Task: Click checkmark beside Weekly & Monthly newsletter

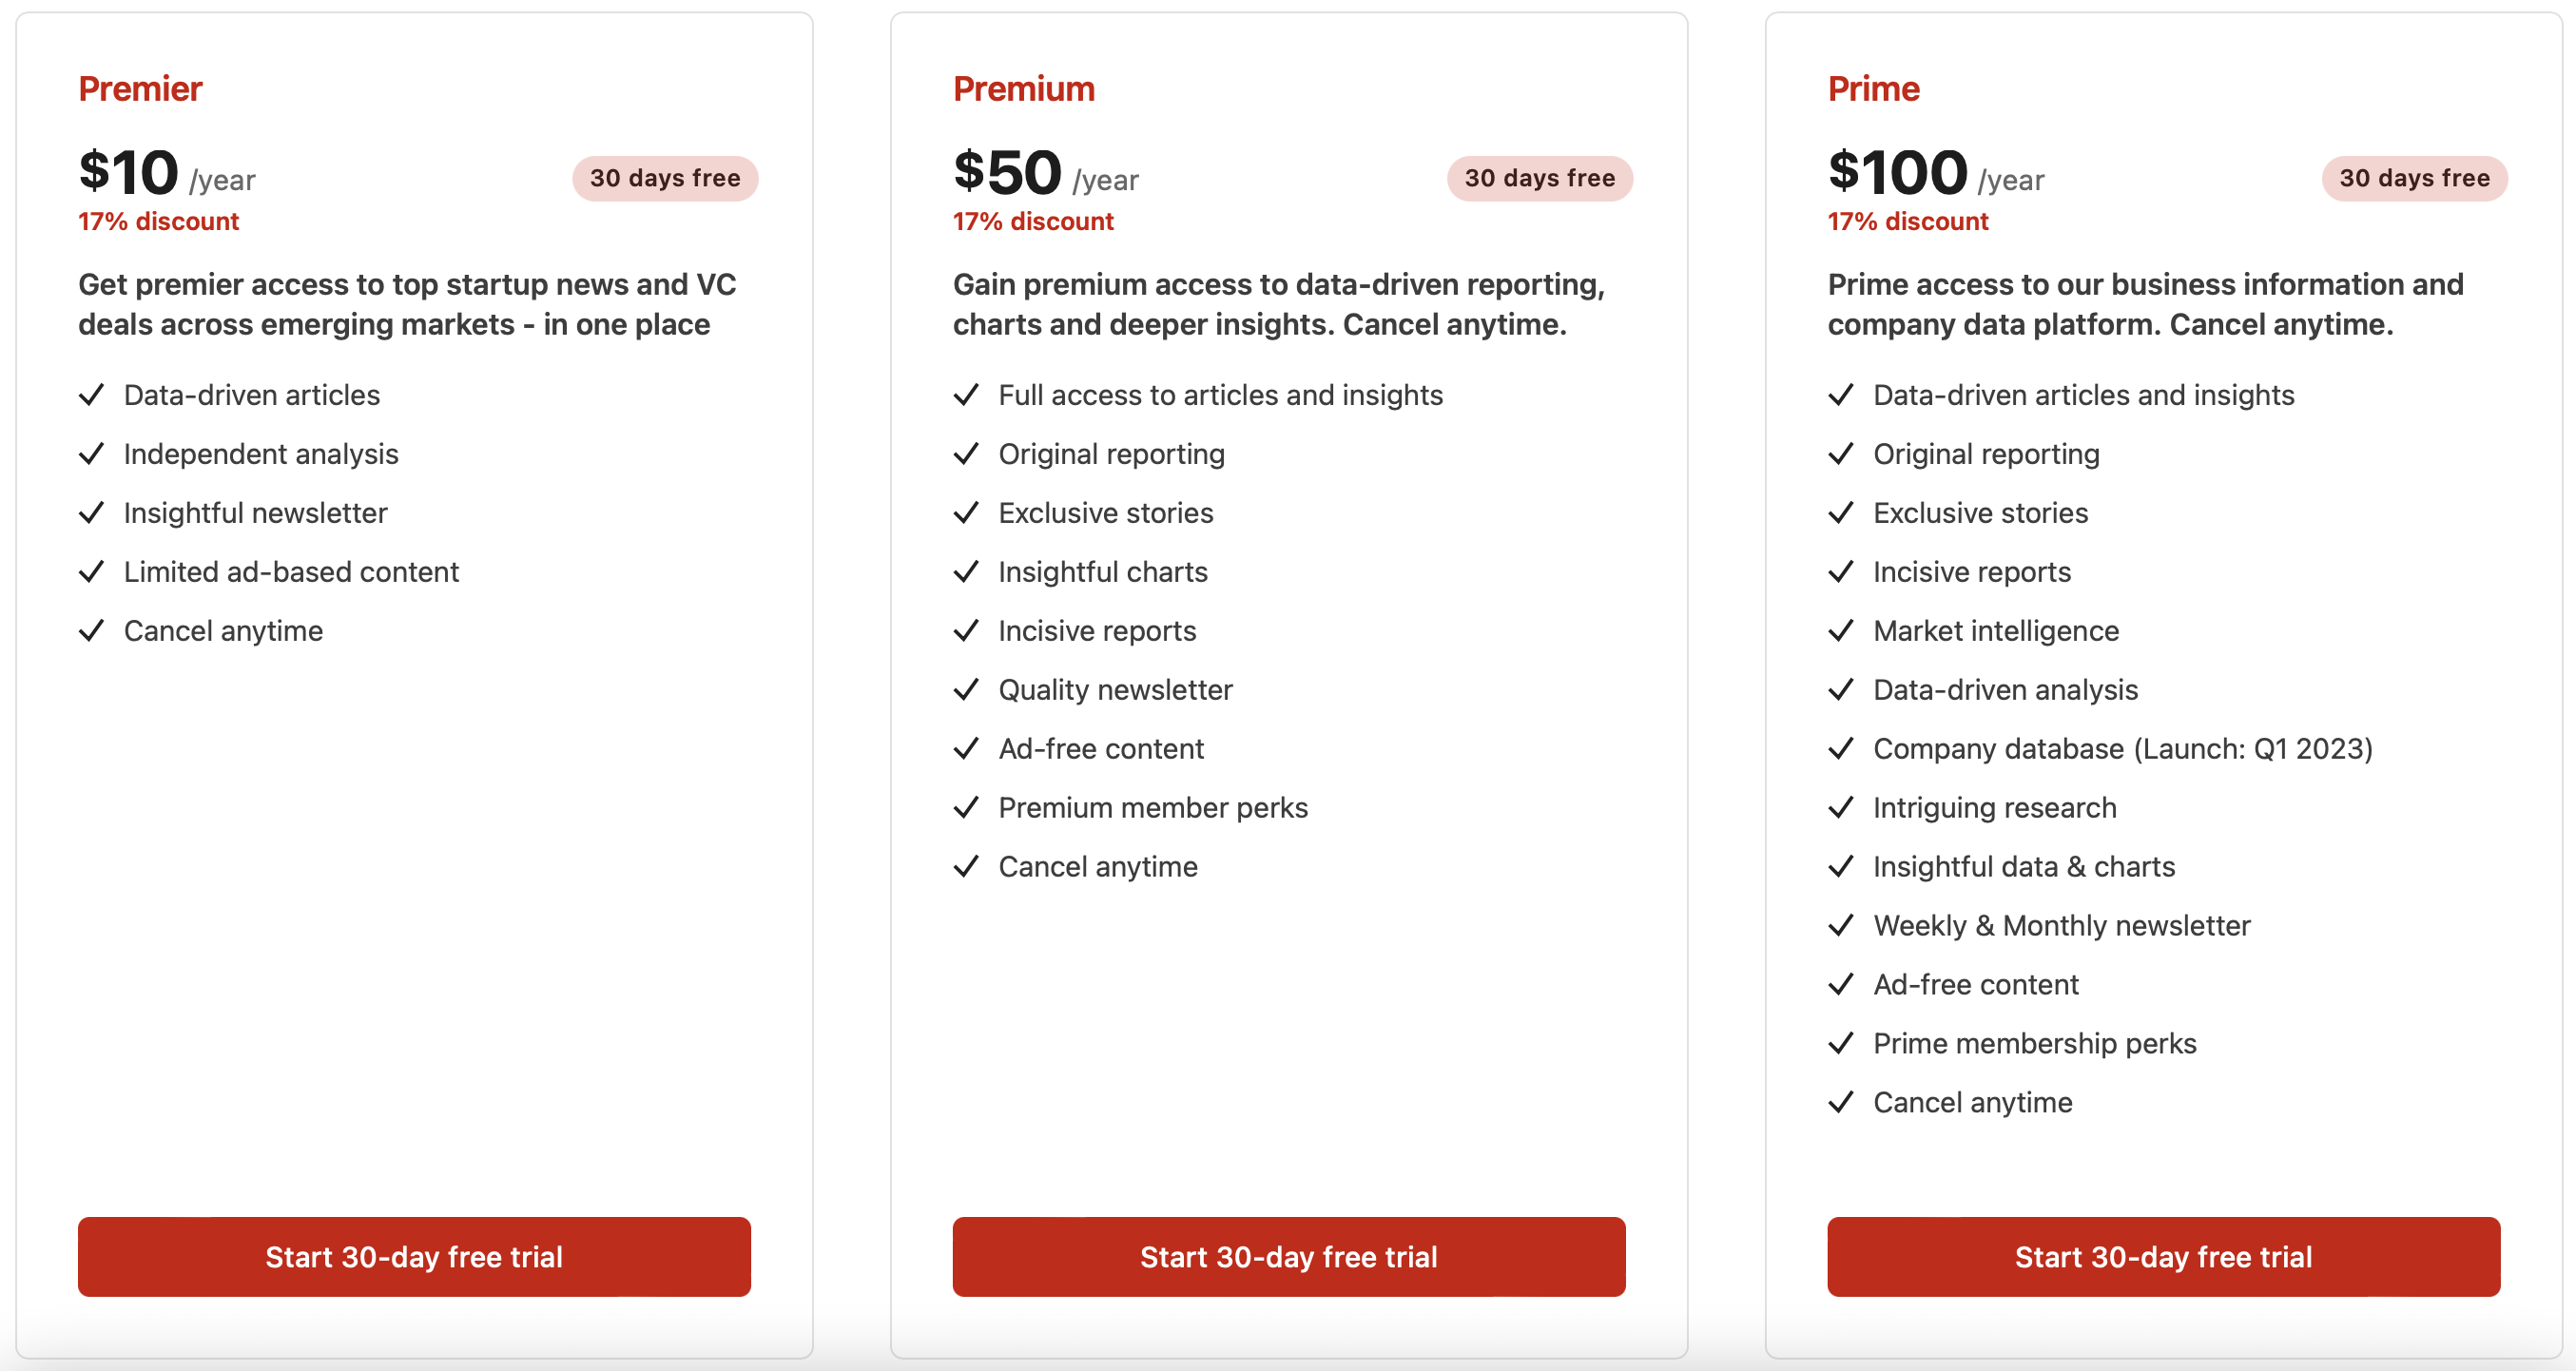Action: click(1840, 926)
